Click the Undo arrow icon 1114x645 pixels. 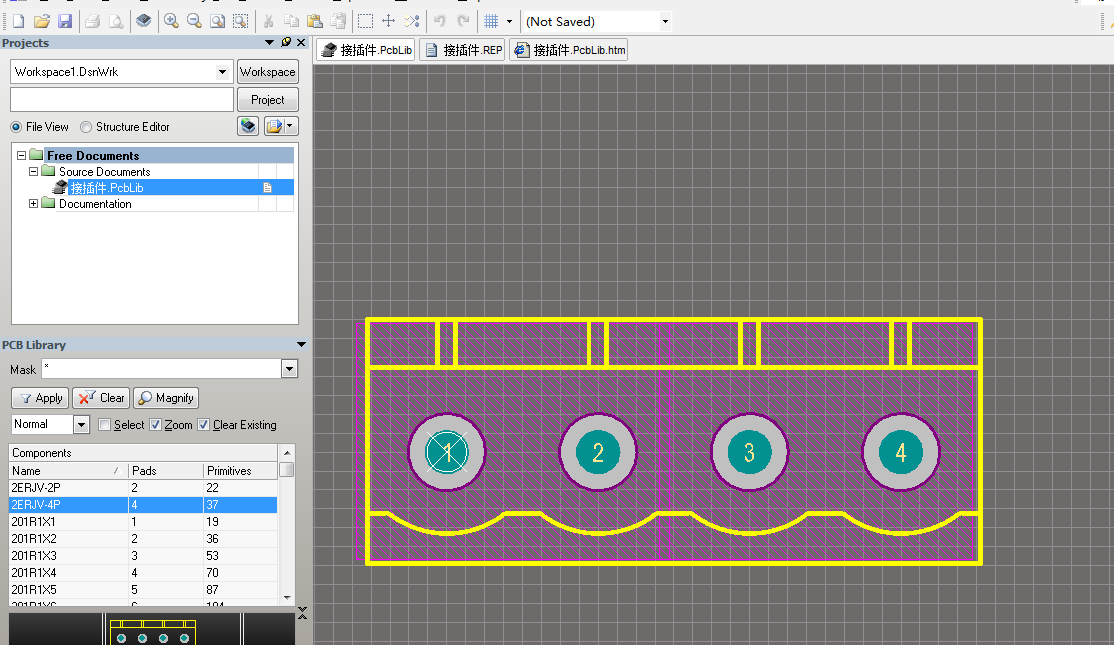[x=440, y=21]
